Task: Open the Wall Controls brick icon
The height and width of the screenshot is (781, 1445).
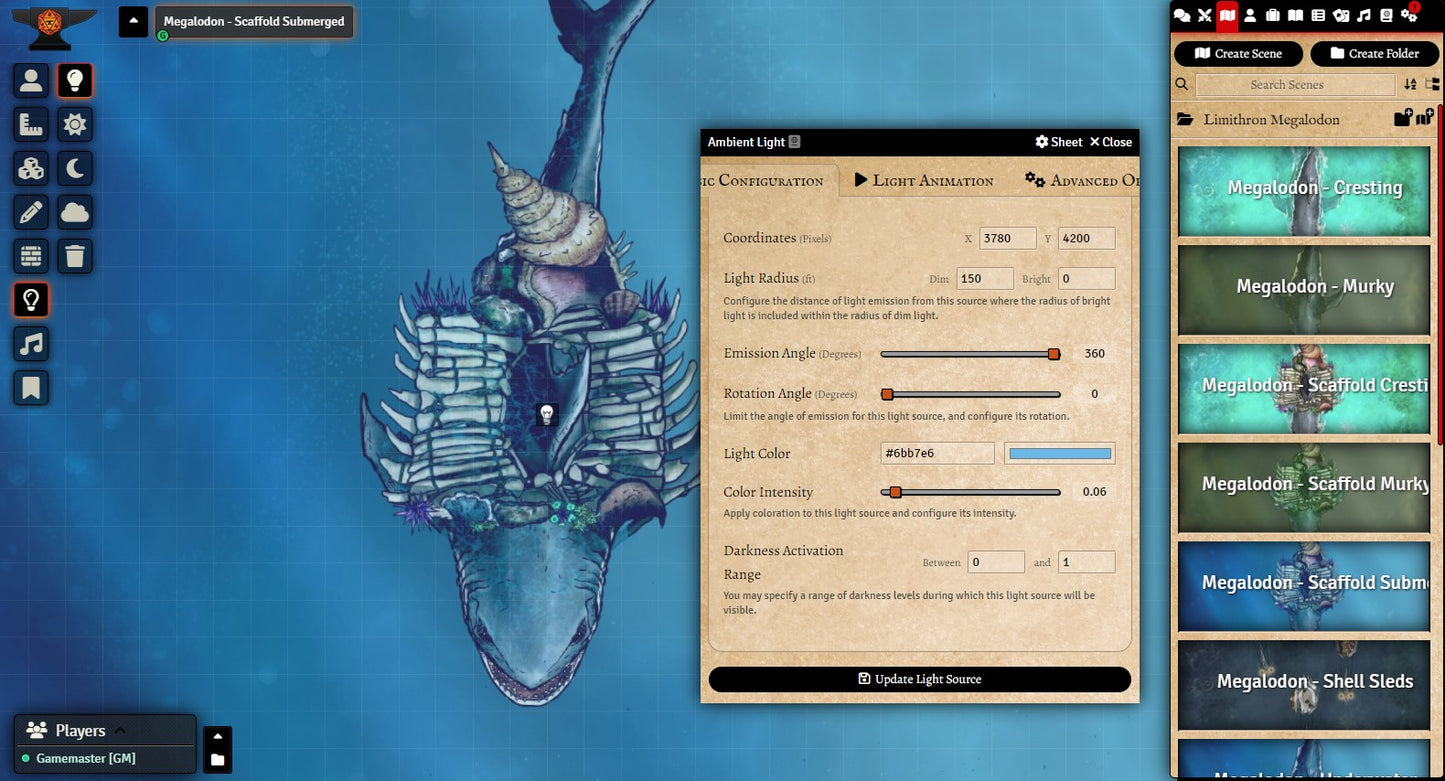Action: pos(31,256)
